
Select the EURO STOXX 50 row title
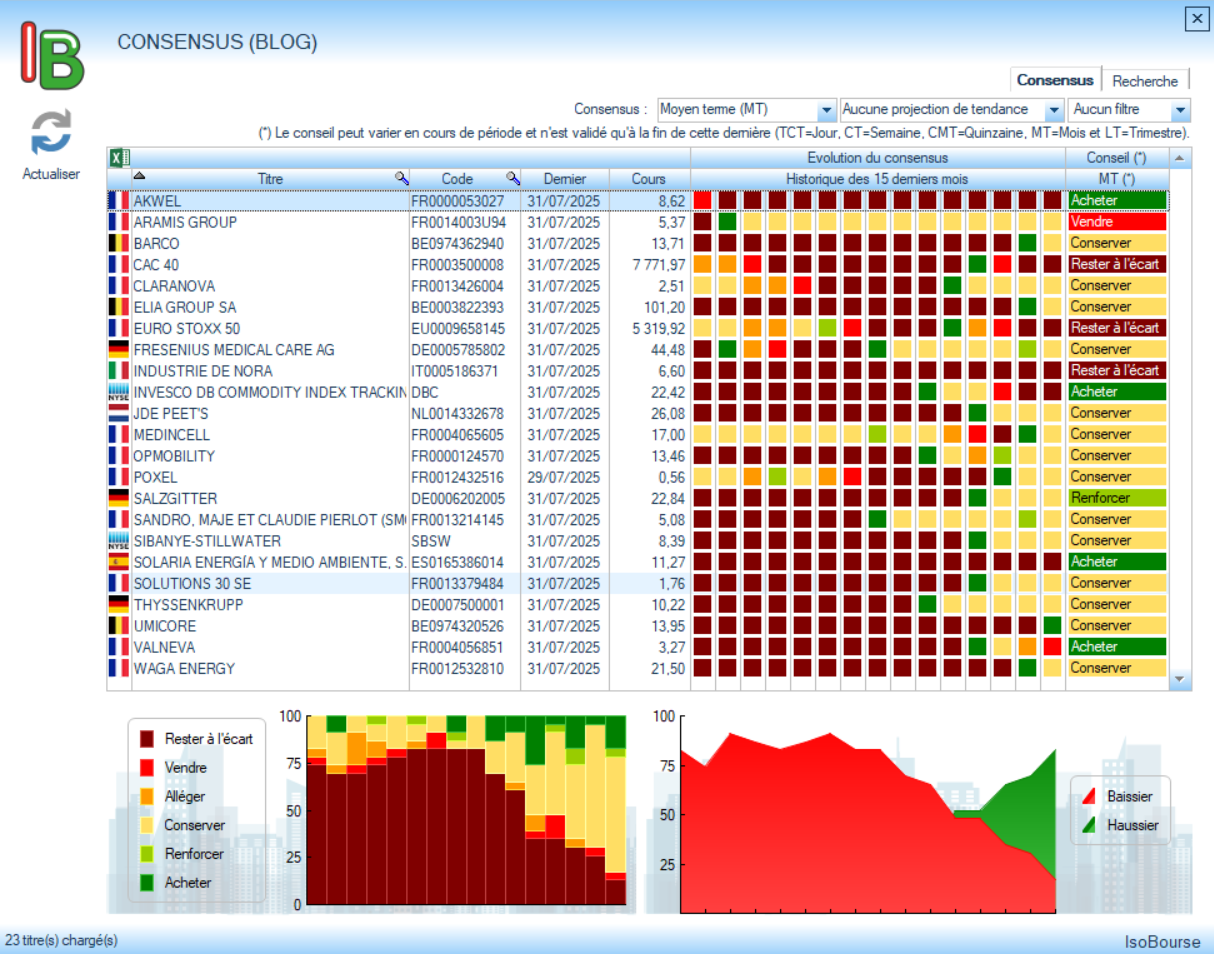pyautogui.click(x=186, y=328)
